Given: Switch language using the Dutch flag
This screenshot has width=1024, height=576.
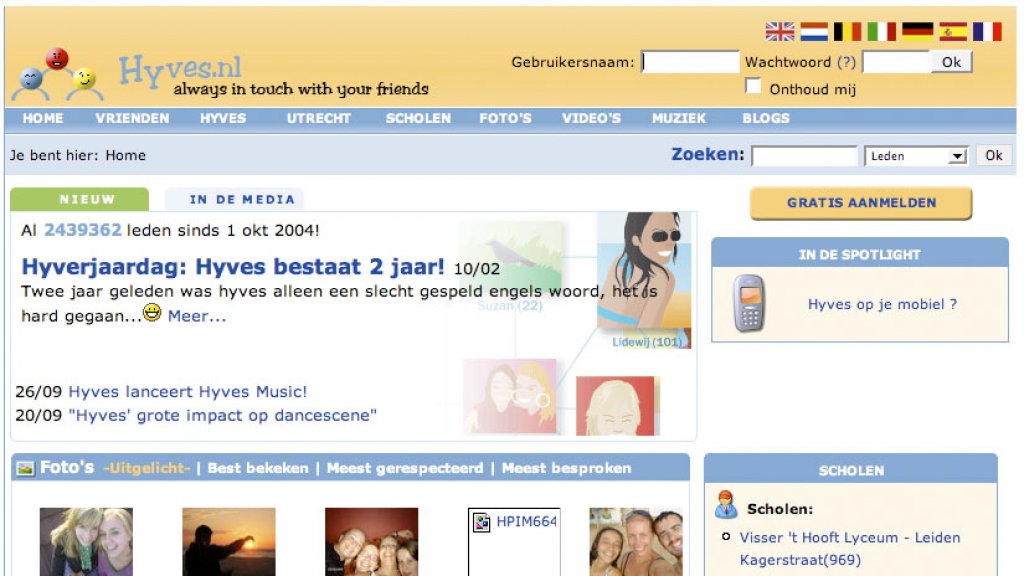Looking at the screenshot, I should coord(814,31).
